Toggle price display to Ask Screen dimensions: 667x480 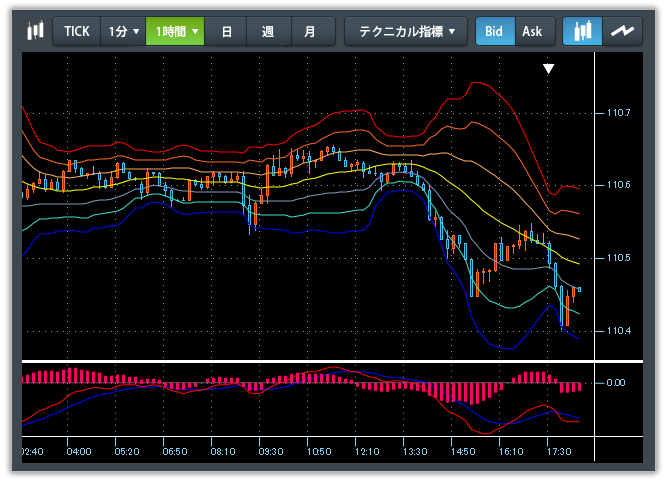coord(532,31)
